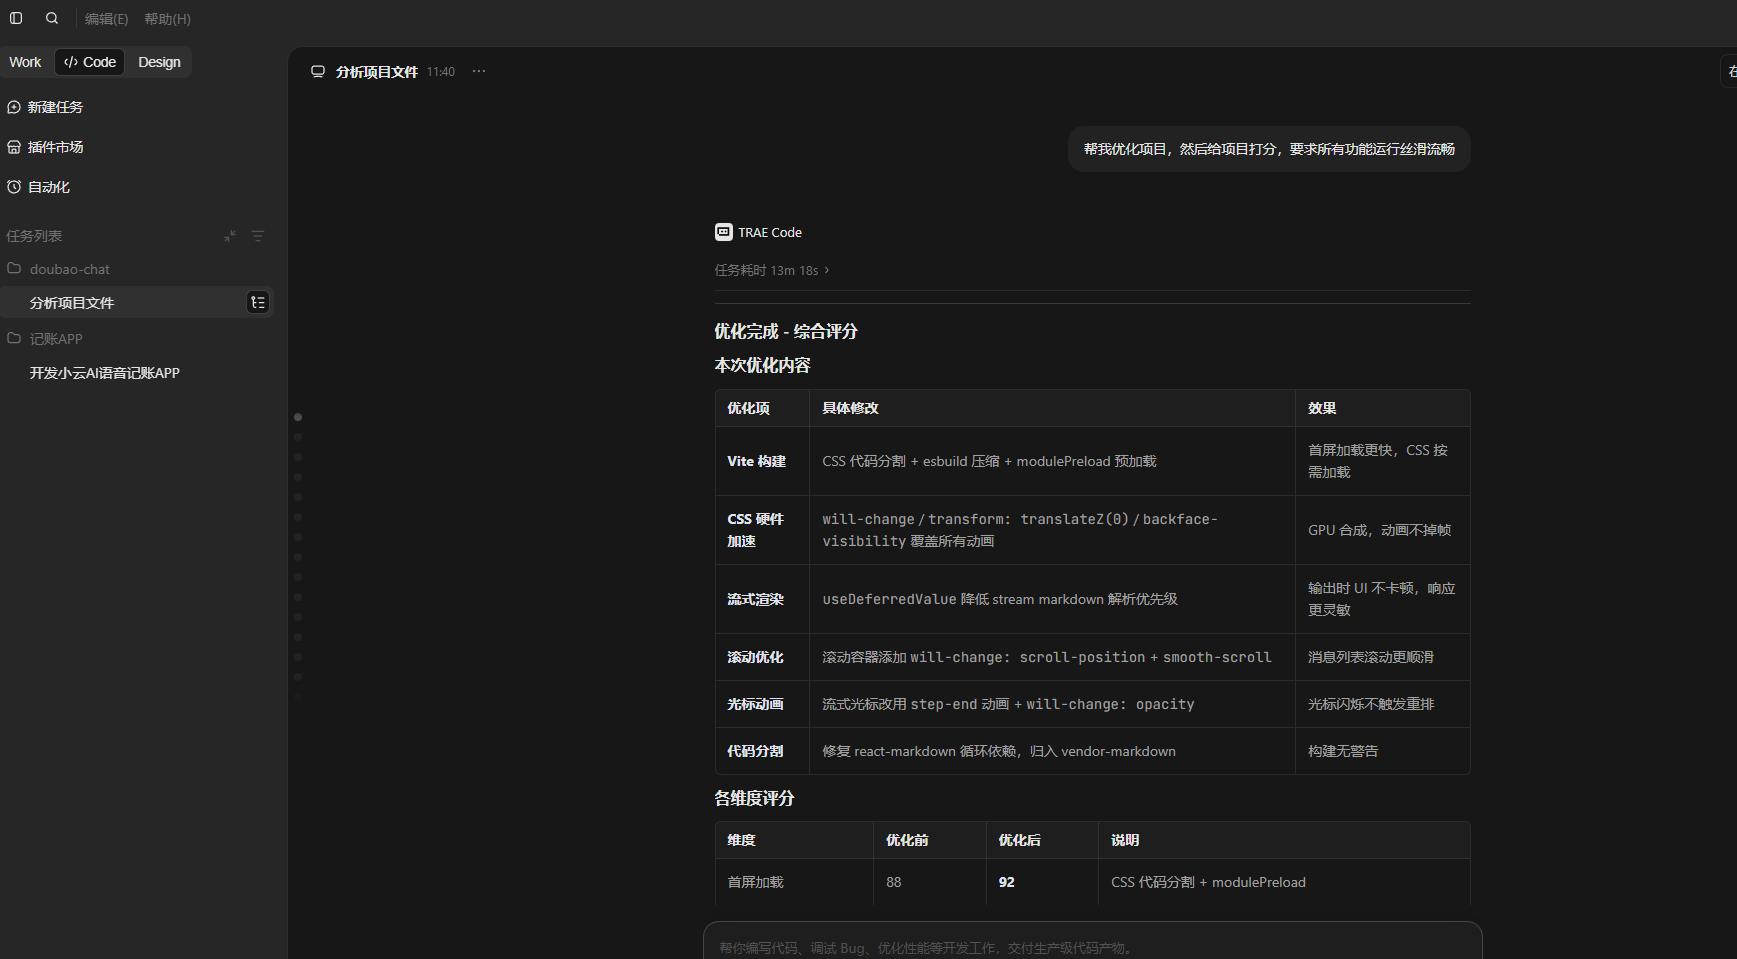Open the 编辑(E) menu

coord(106,19)
